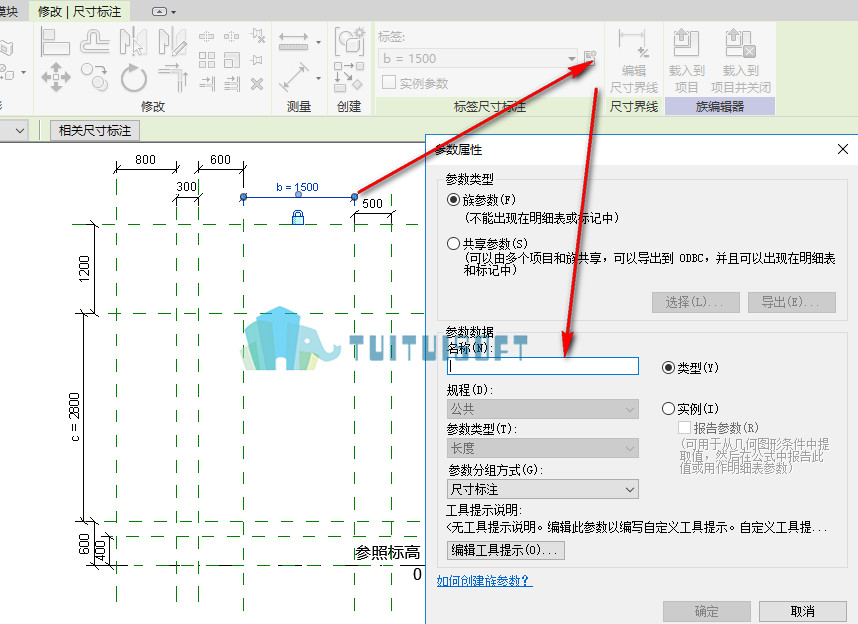Activate the Rotate tool
Screen dimensions: 858x624
(134, 77)
